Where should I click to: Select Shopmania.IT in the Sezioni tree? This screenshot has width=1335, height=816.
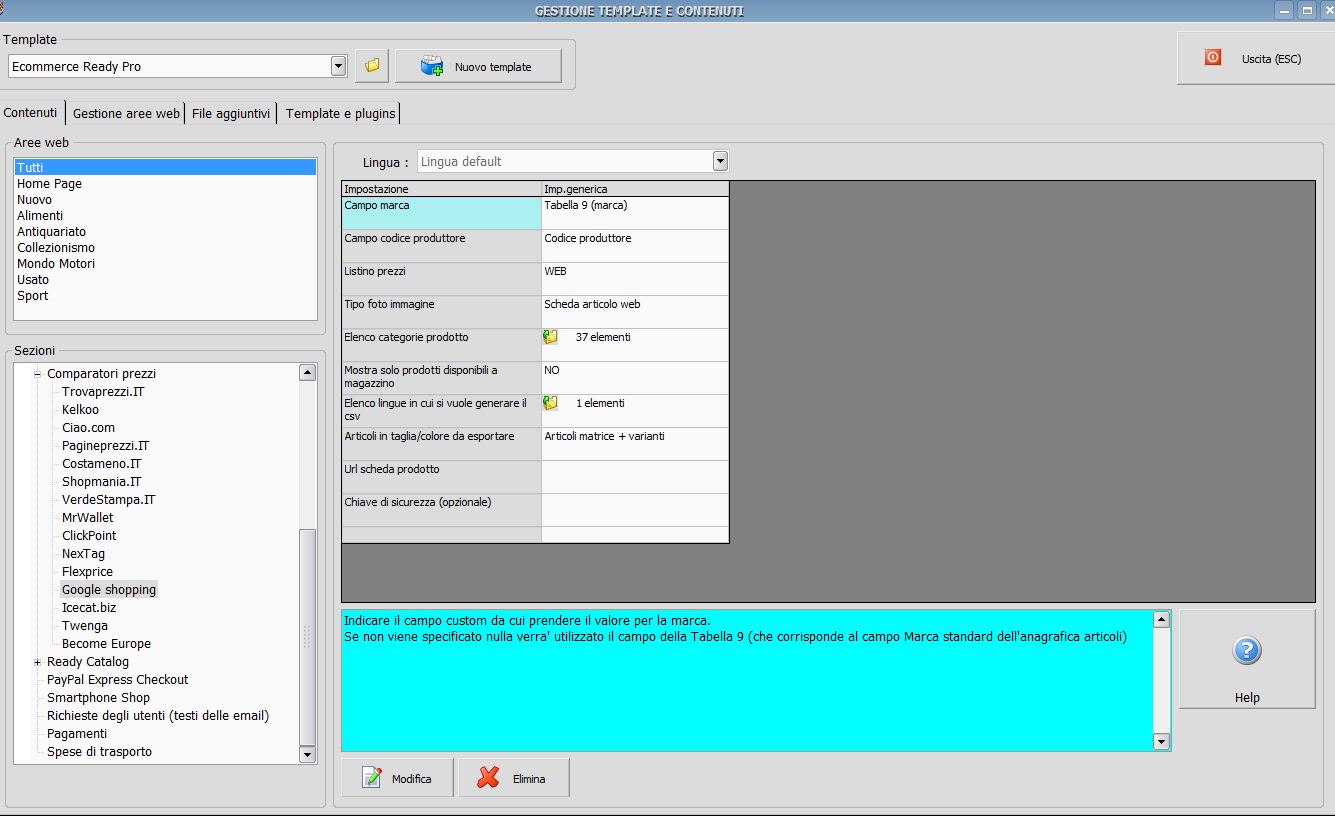102,482
